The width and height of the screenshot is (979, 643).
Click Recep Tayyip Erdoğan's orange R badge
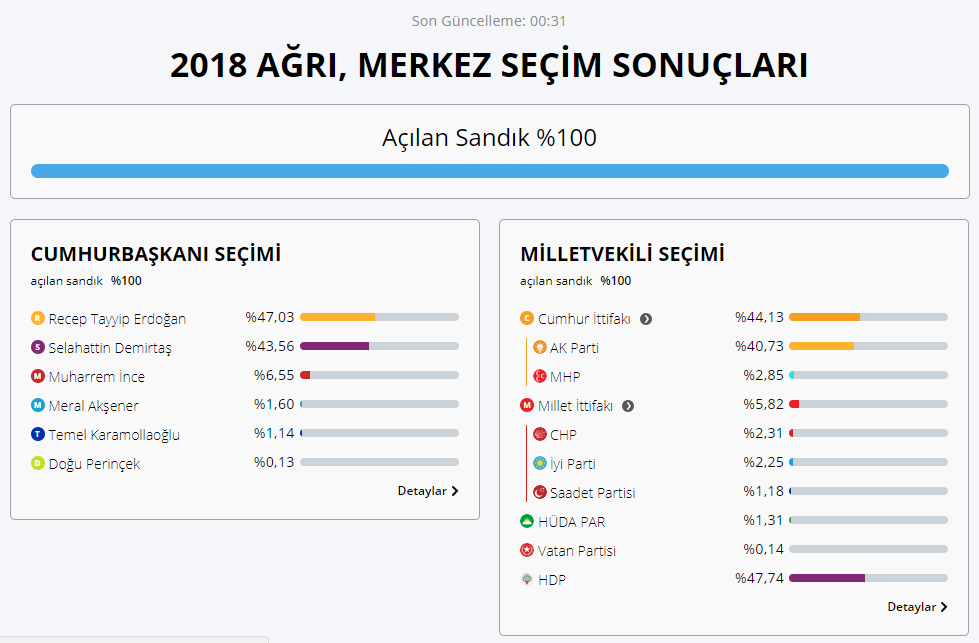[38, 319]
